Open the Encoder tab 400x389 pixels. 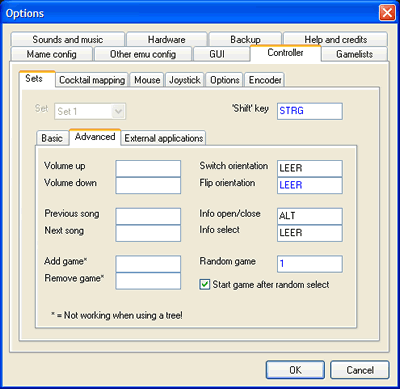tap(265, 80)
